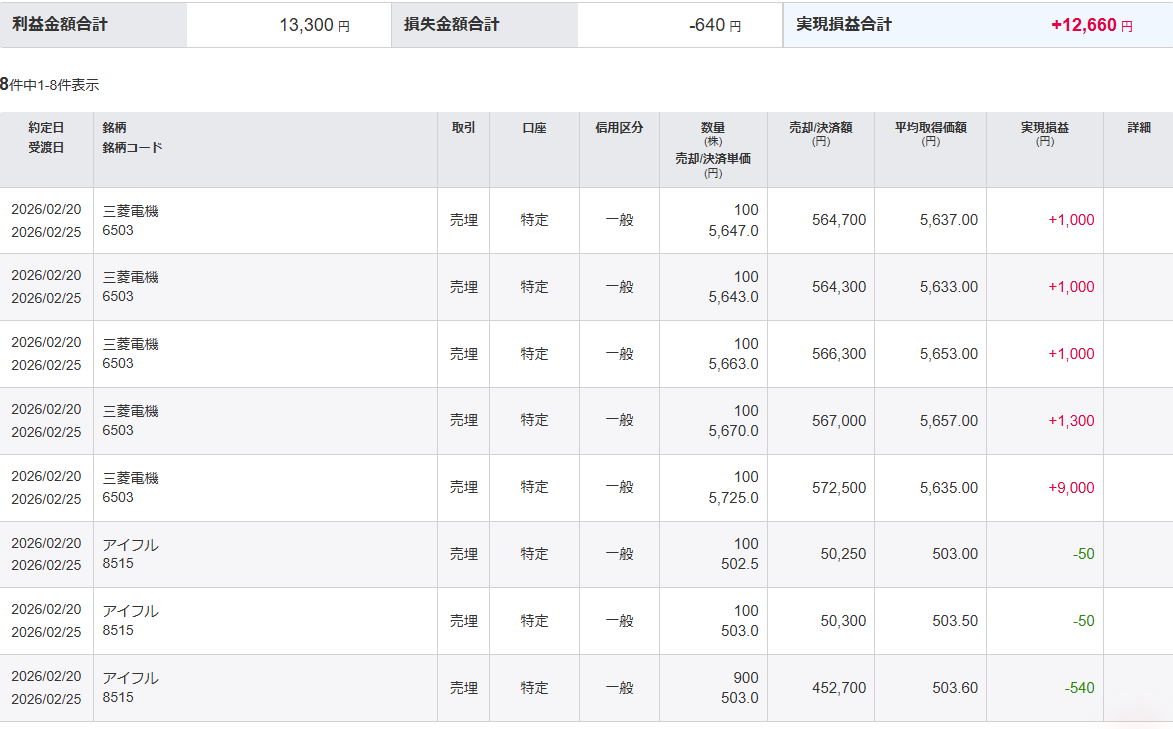Click the first 三菱電機 stock name
This screenshot has width=1173, height=729.
(131, 211)
